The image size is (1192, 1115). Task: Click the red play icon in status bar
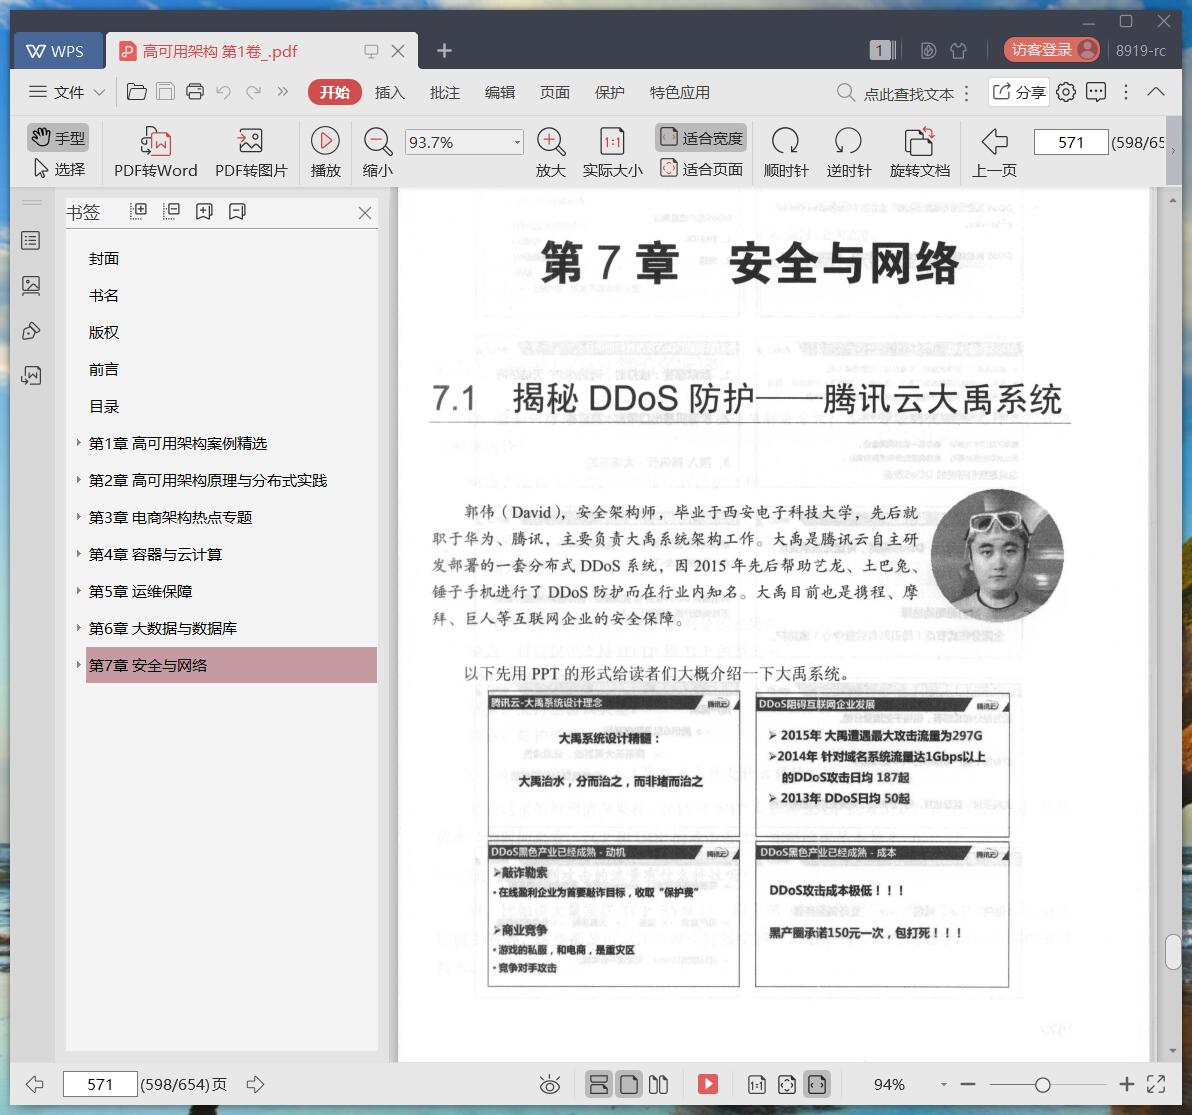coord(708,1084)
